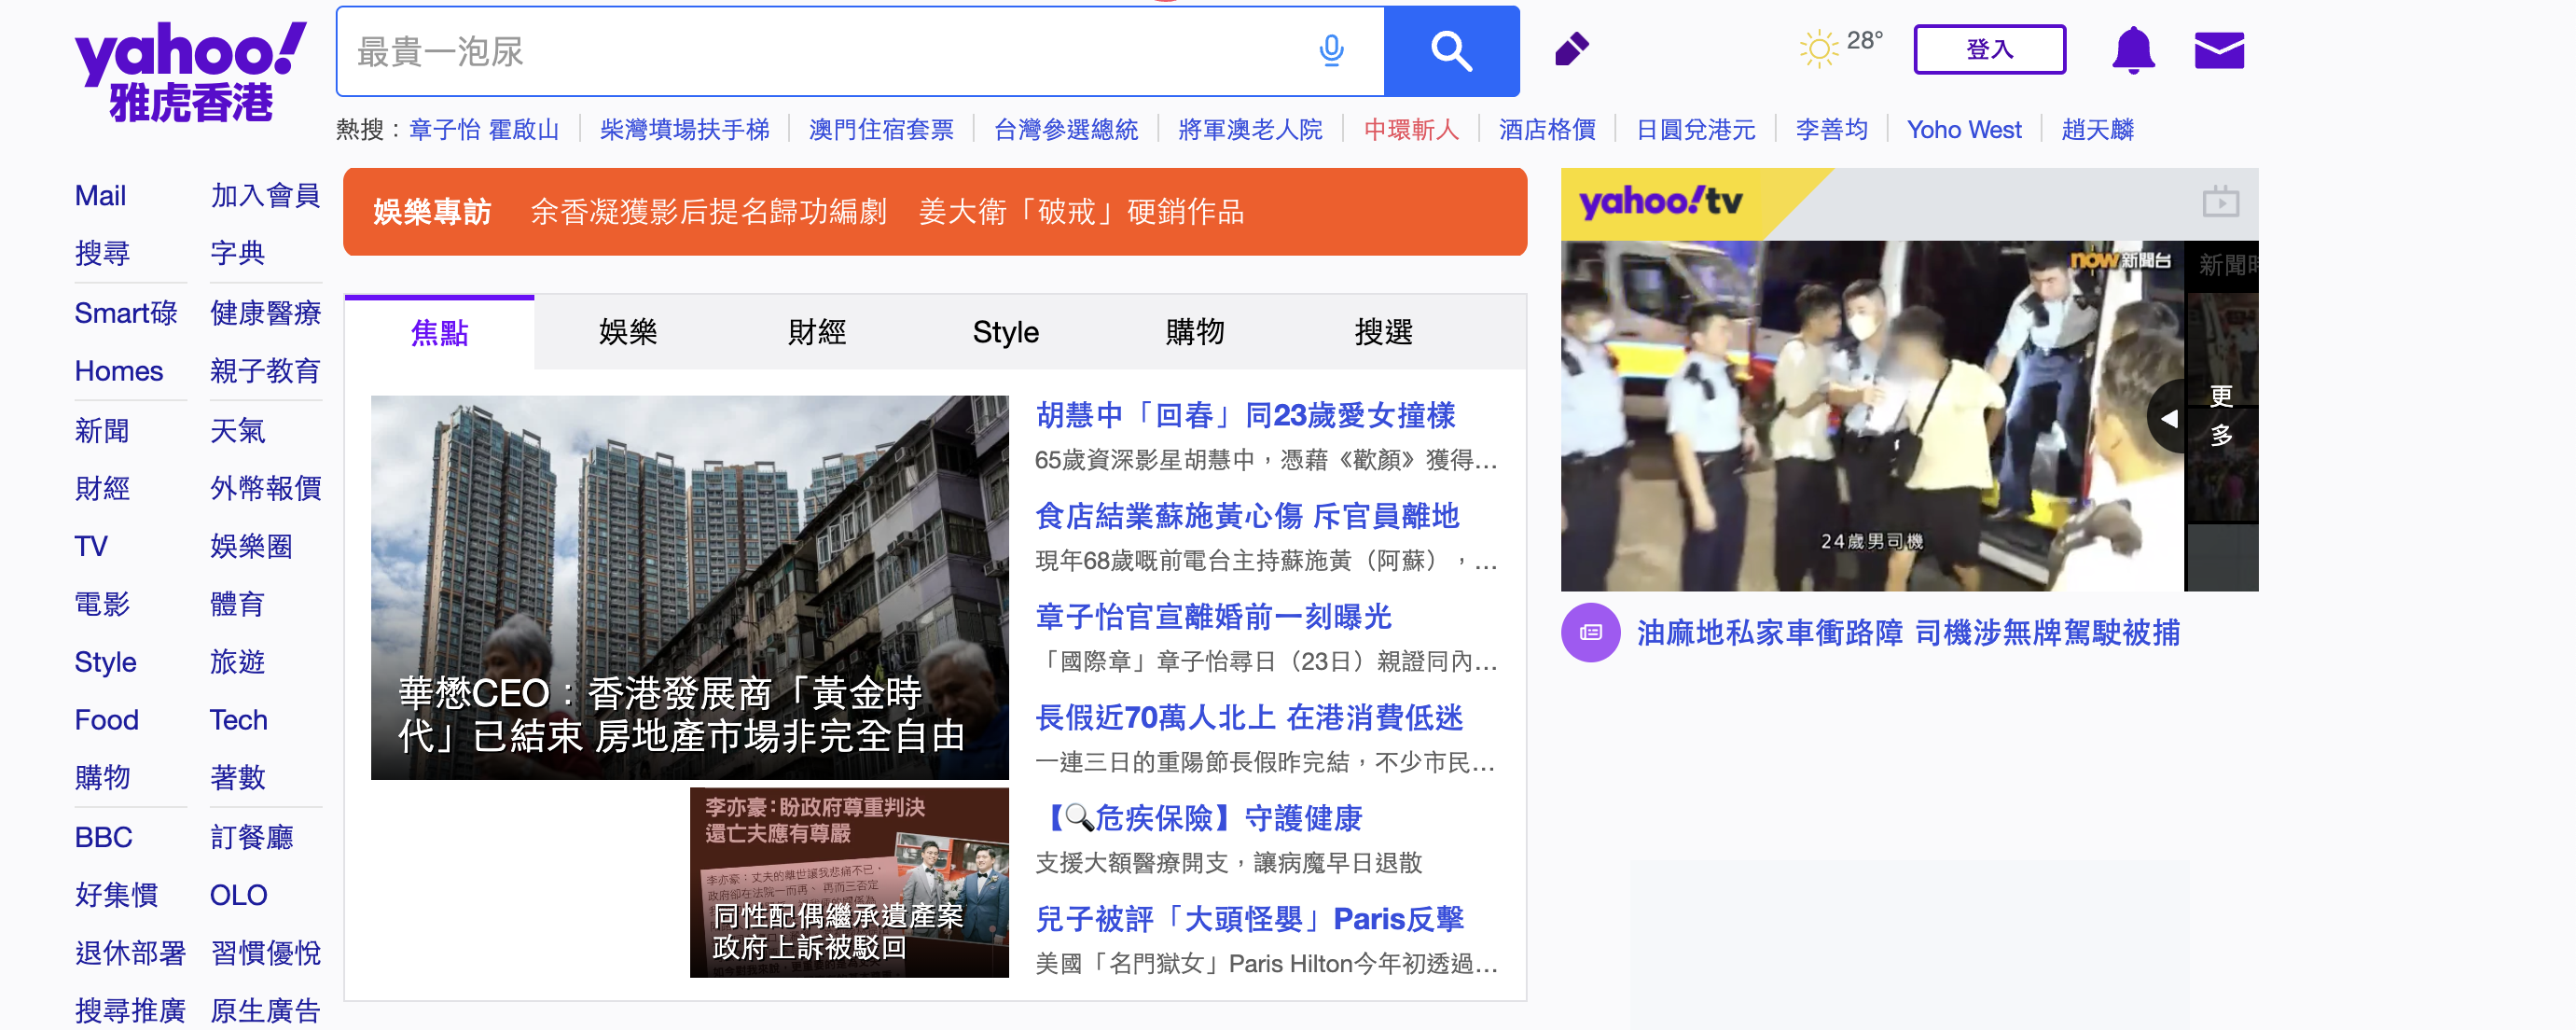Expand the 更多 video panel
Screen dimensions: 2576x1030
(x=2221, y=415)
